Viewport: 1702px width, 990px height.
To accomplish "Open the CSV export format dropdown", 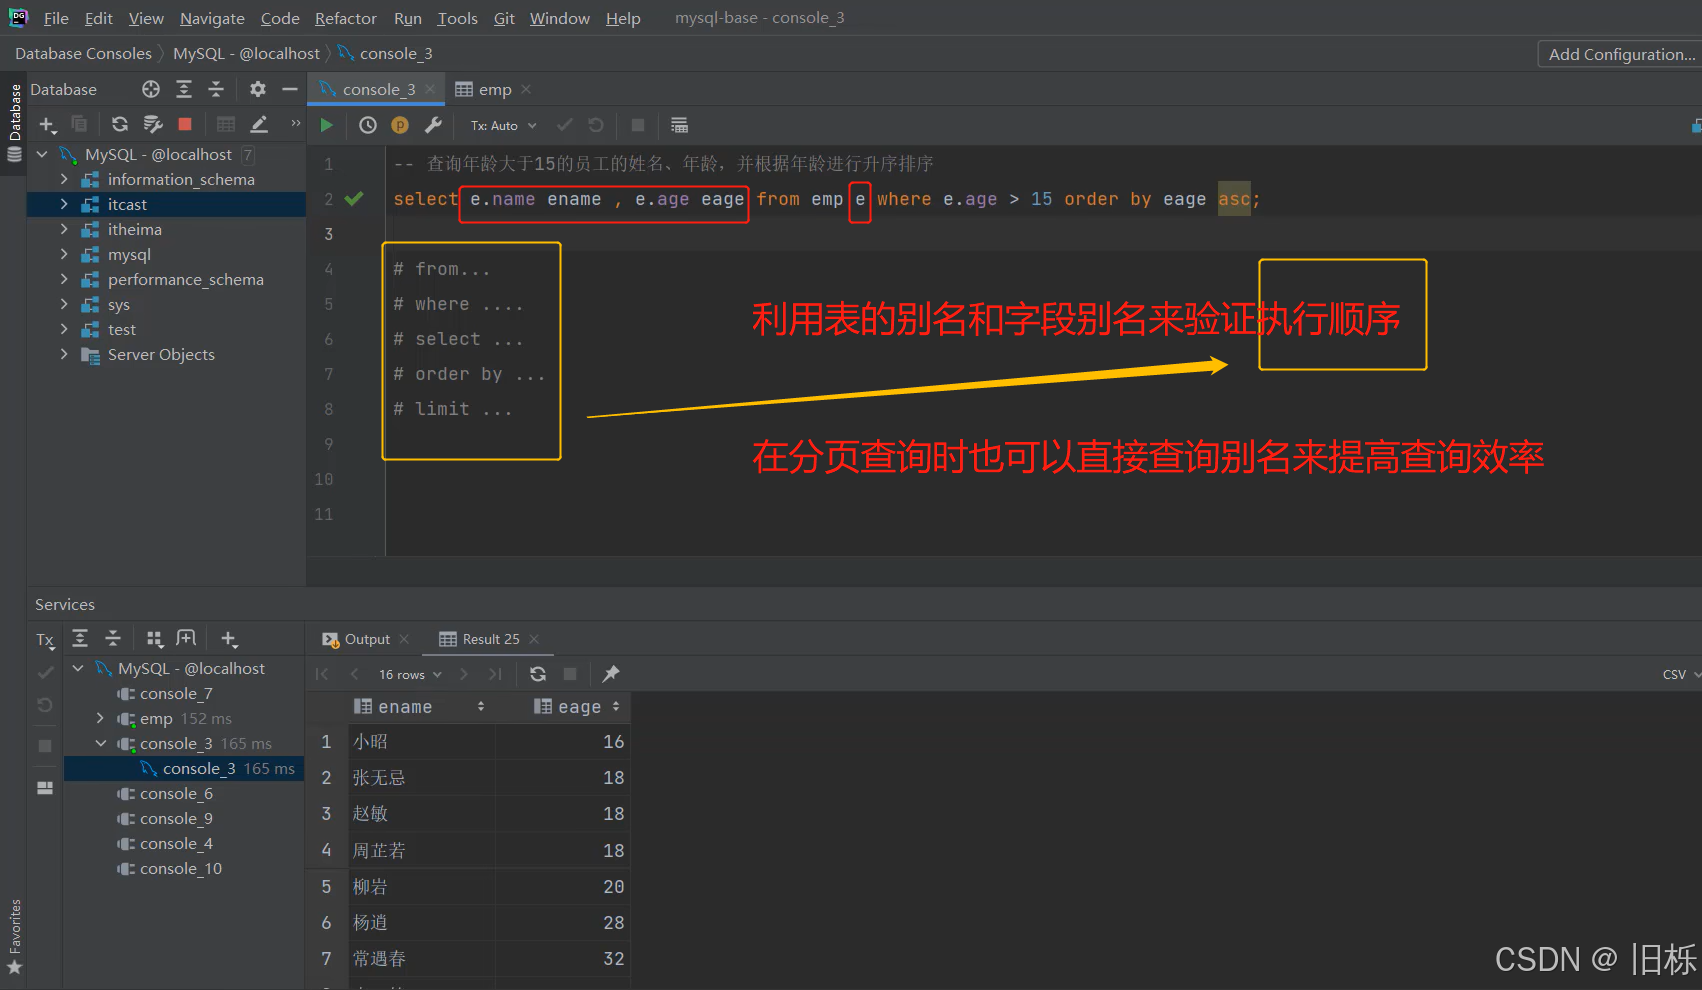I will 1681,674.
